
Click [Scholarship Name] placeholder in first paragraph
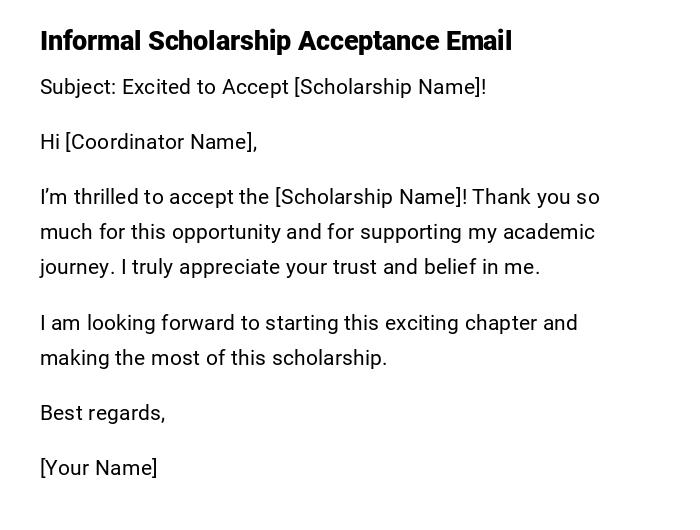point(368,197)
